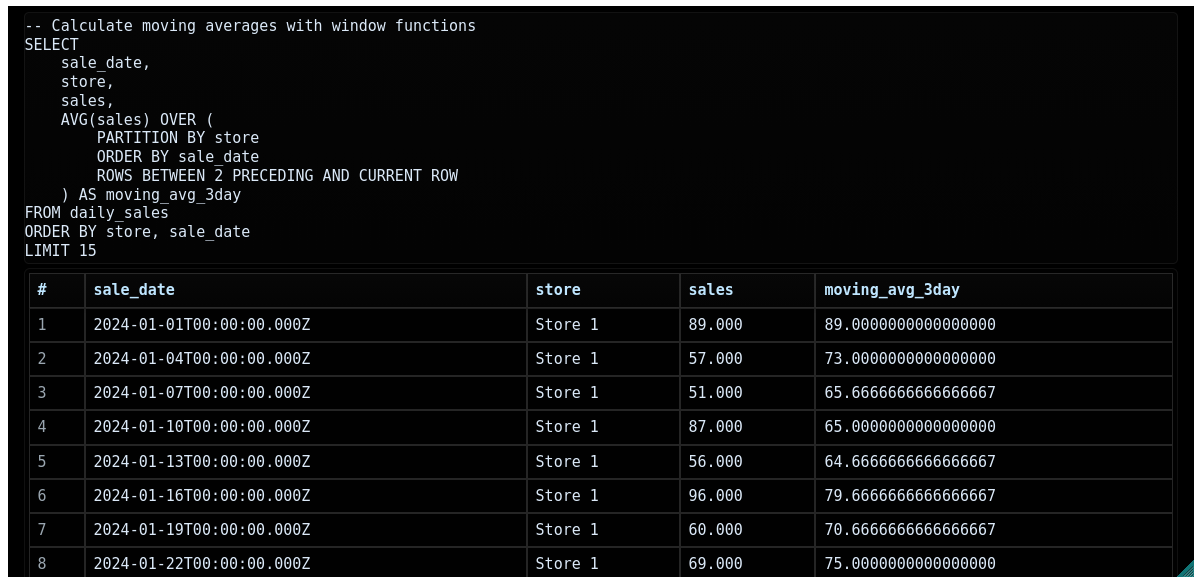Click Store 1 in the 2024-01-01 row

[x=603, y=325]
